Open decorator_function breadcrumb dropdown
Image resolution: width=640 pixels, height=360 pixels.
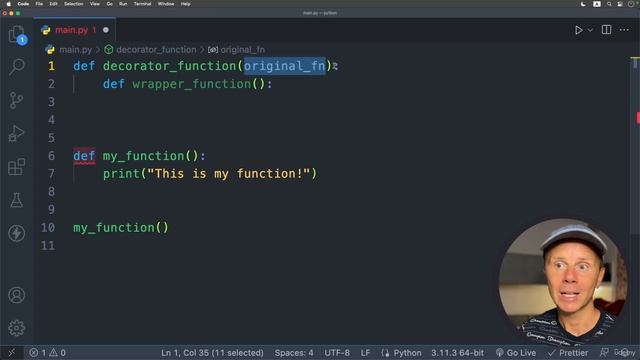pos(156,50)
